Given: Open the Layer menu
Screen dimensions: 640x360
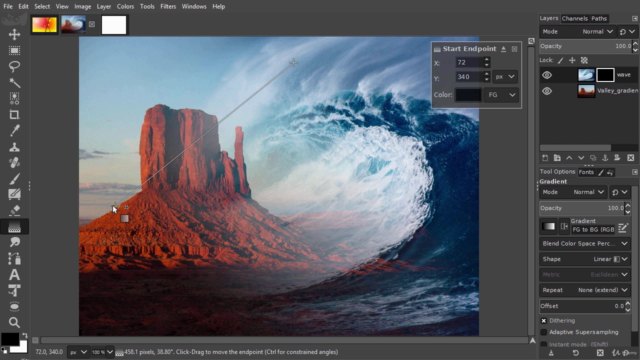Looking at the screenshot, I should [x=104, y=7].
